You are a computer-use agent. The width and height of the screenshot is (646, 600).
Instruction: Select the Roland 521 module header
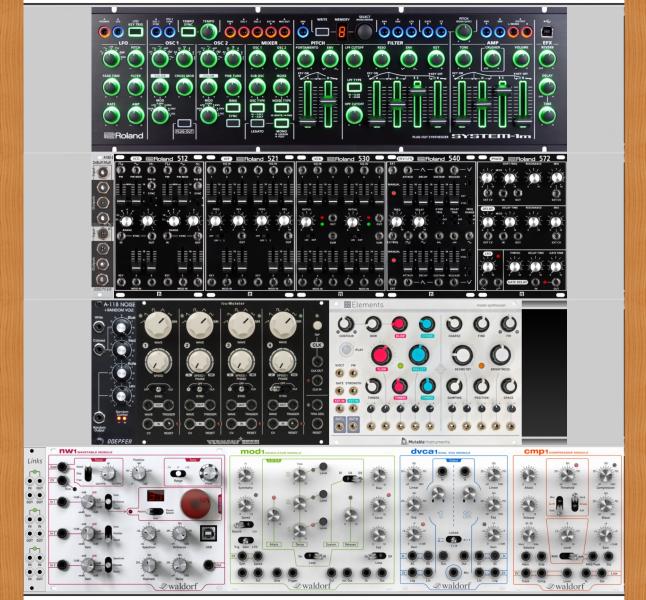[x=250, y=158]
